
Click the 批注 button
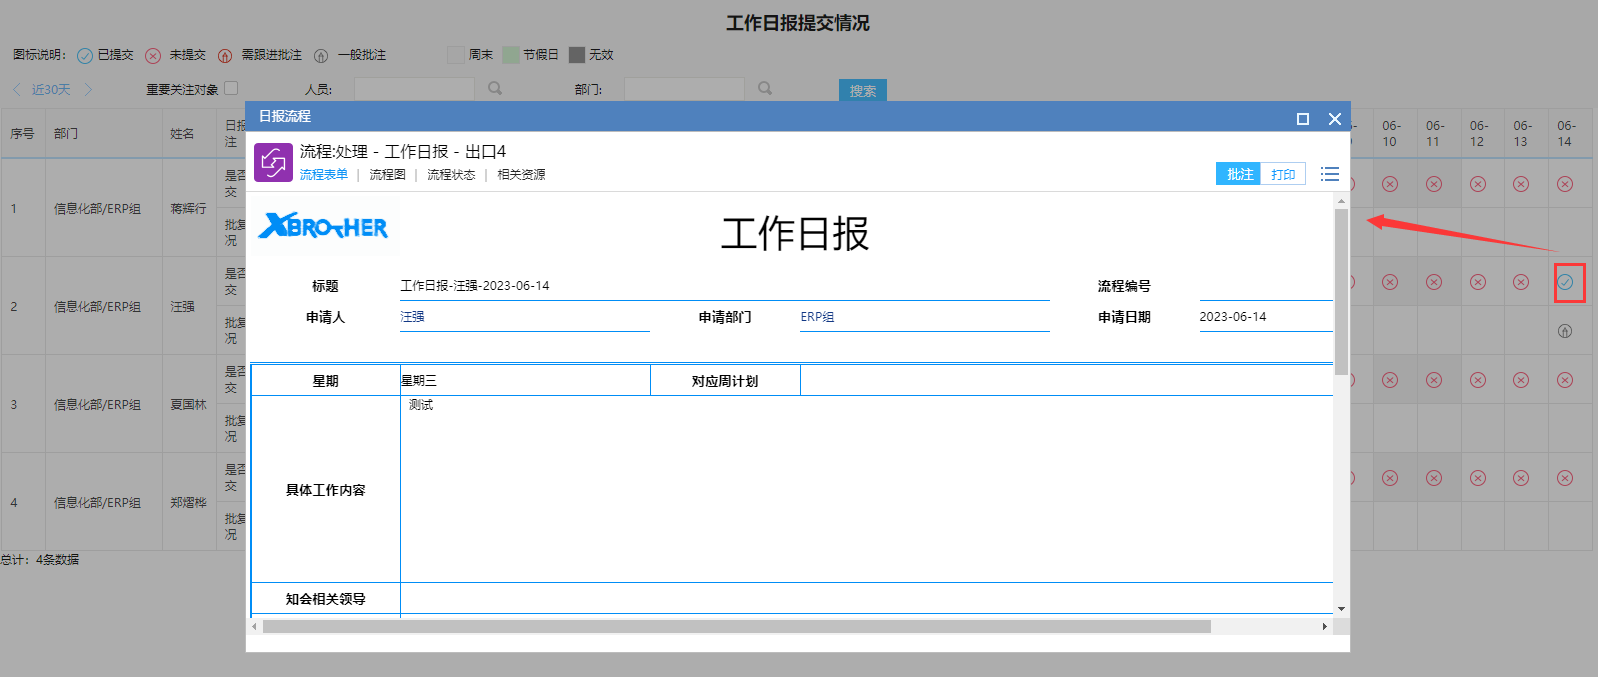(1239, 174)
